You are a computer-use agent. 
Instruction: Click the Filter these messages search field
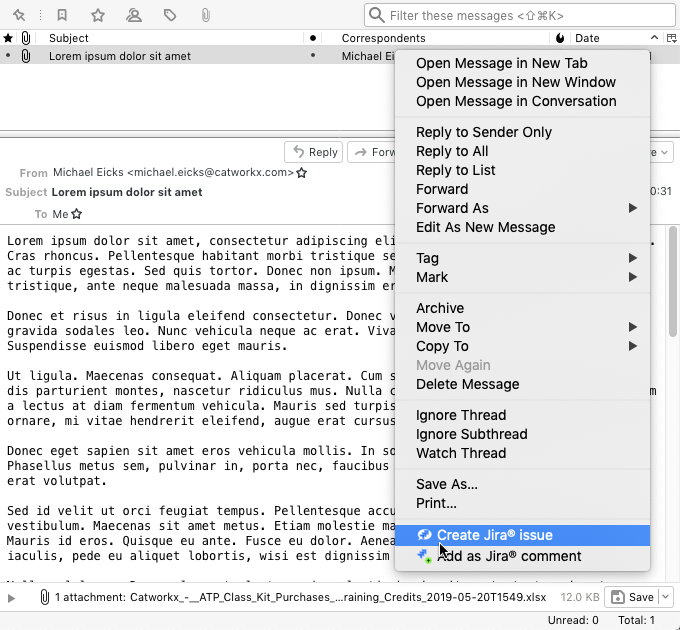pyautogui.click(x=520, y=15)
